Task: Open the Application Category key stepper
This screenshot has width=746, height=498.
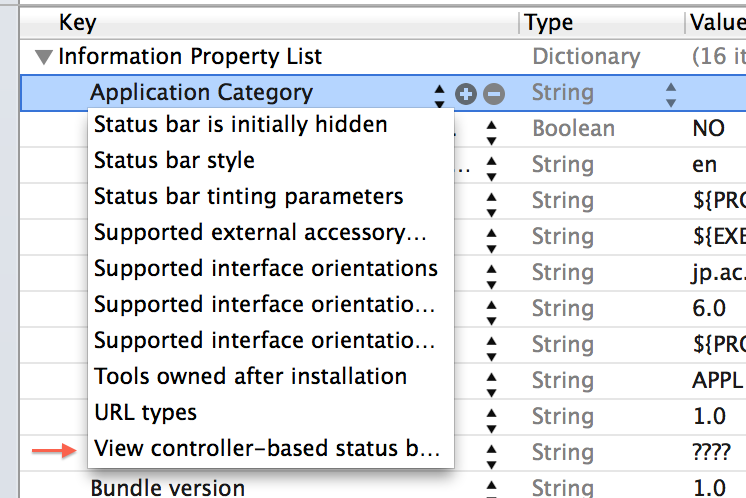Action: tap(439, 94)
